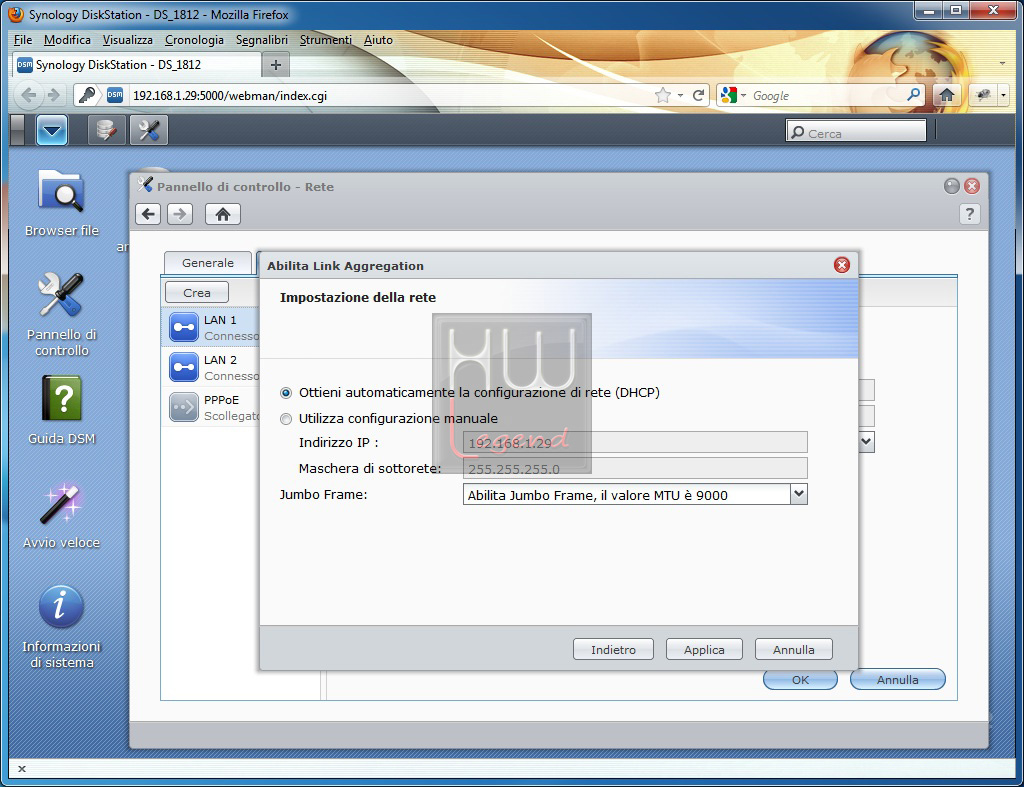Image resolution: width=1024 pixels, height=787 pixels.
Task: Open the Storage Manager taskbar icon
Action: click(106, 130)
